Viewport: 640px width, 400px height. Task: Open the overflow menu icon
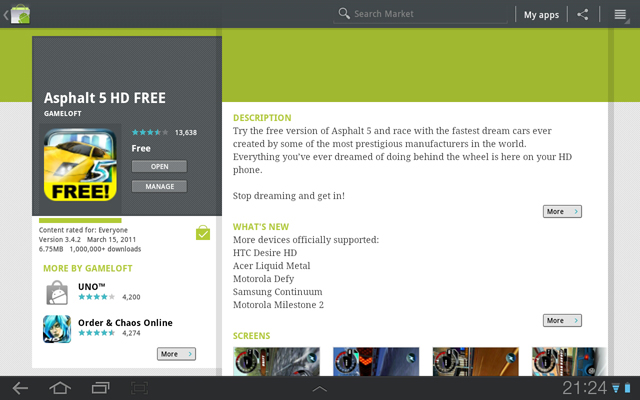[620, 15]
